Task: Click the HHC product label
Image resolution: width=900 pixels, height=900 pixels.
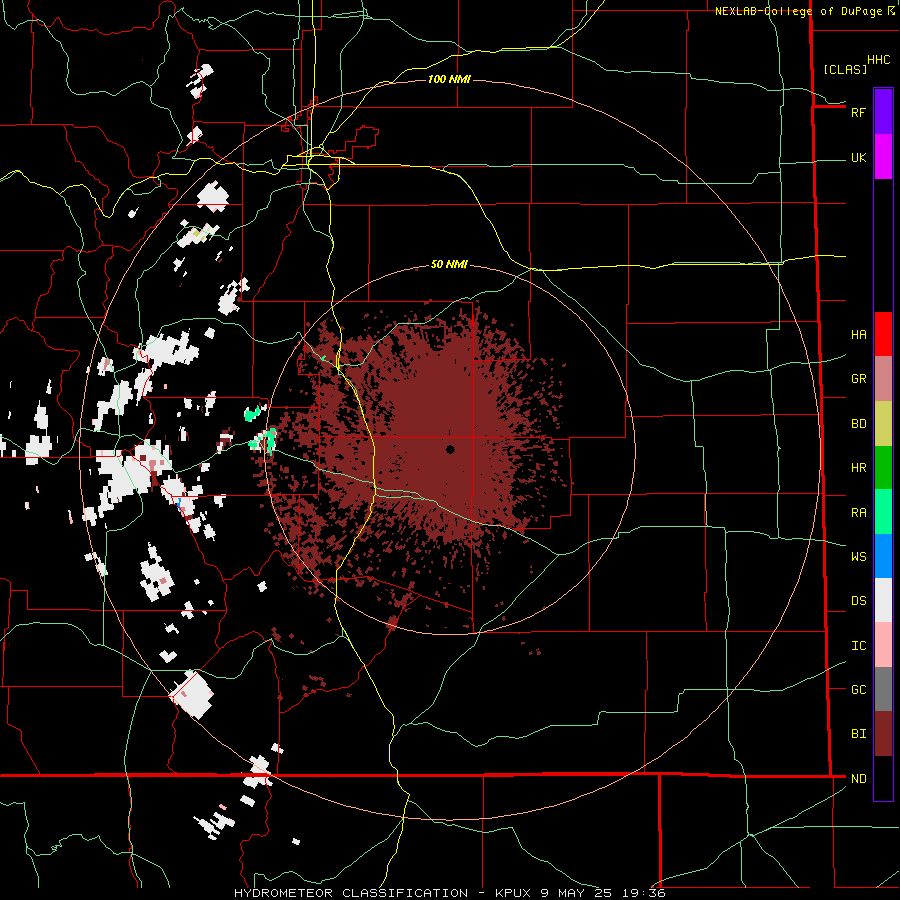Action: (x=878, y=60)
